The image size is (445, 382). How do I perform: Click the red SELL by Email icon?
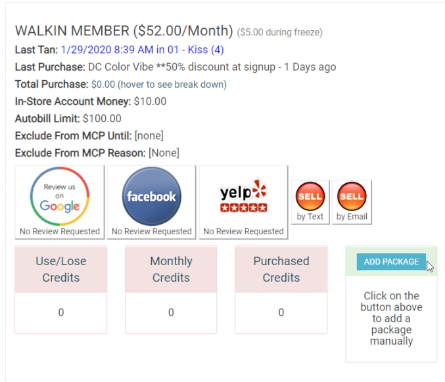(x=352, y=196)
